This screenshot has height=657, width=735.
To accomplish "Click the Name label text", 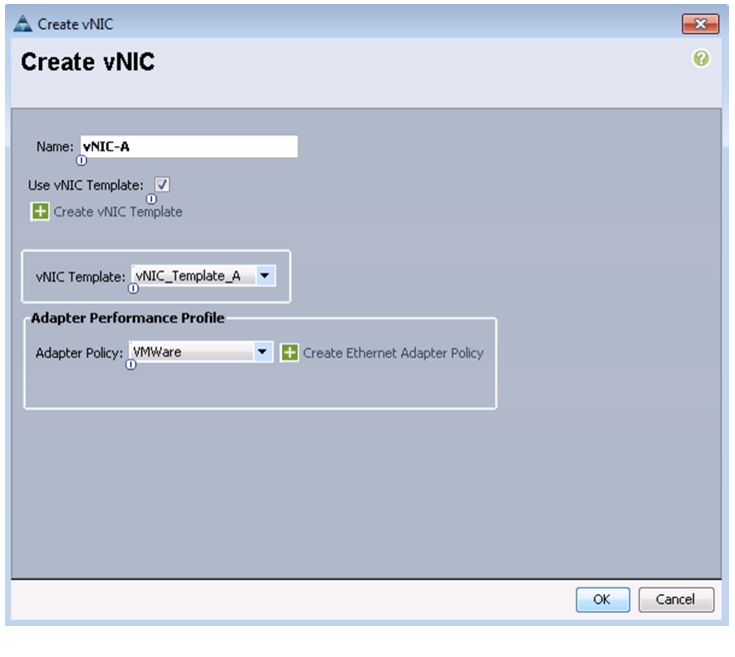I will pos(55,147).
